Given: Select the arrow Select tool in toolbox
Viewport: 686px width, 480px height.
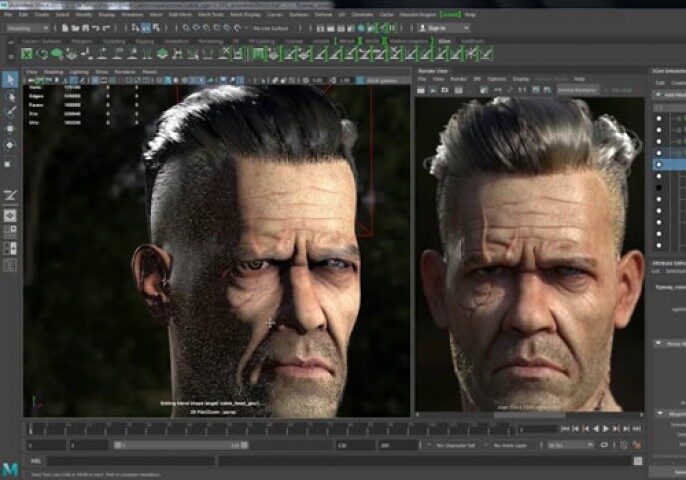Looking at the screenshot, I should [10, 80].
